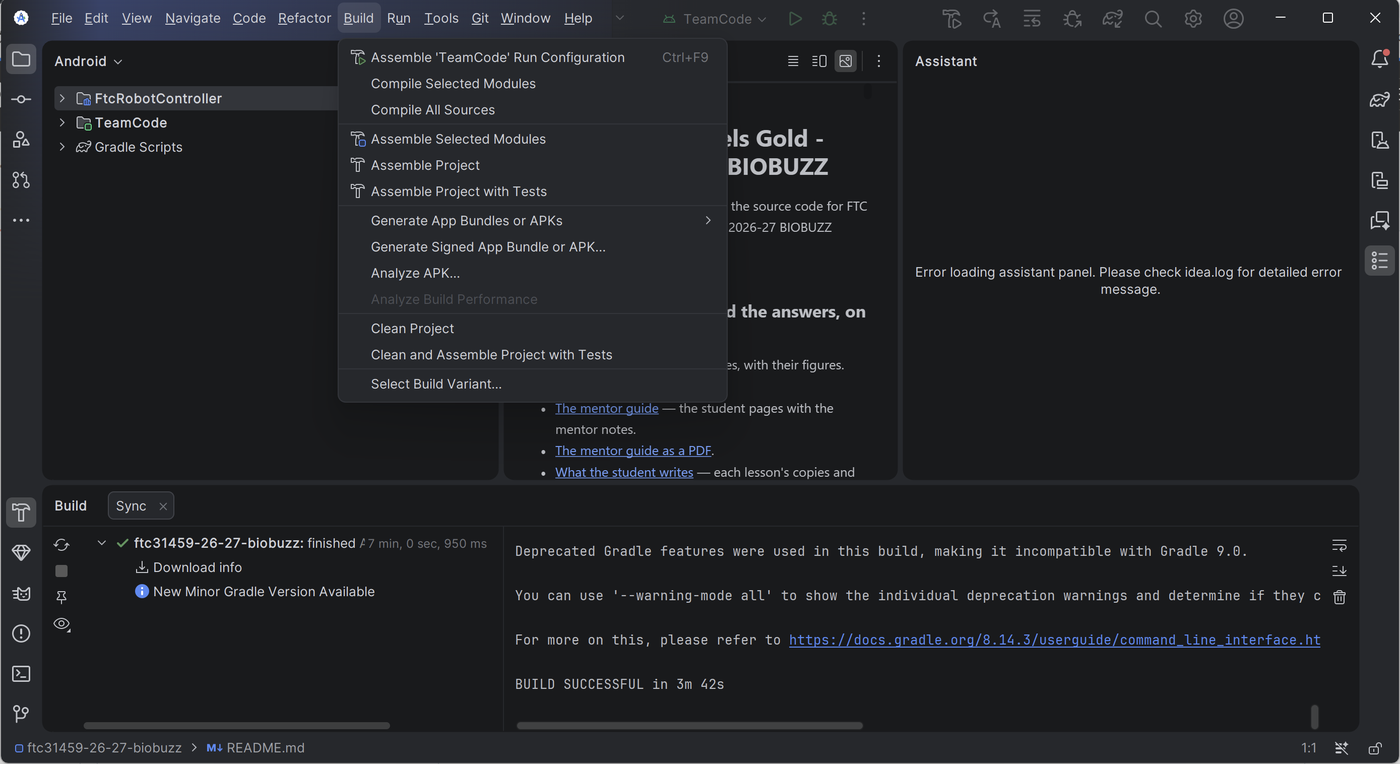Viewport: 1400px width, 764px height.
Task: Open the Logcat cat icon
Action: 21,593
